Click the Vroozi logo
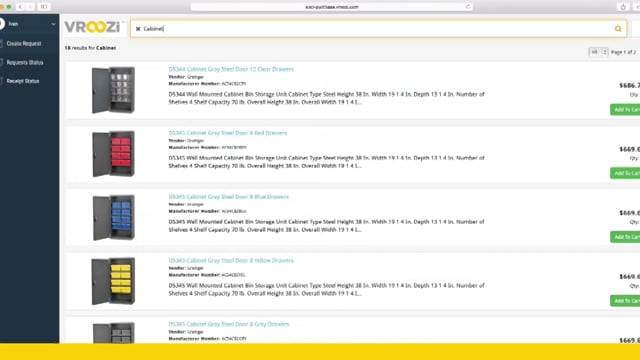The image size is (640, 360). (92, 27)
